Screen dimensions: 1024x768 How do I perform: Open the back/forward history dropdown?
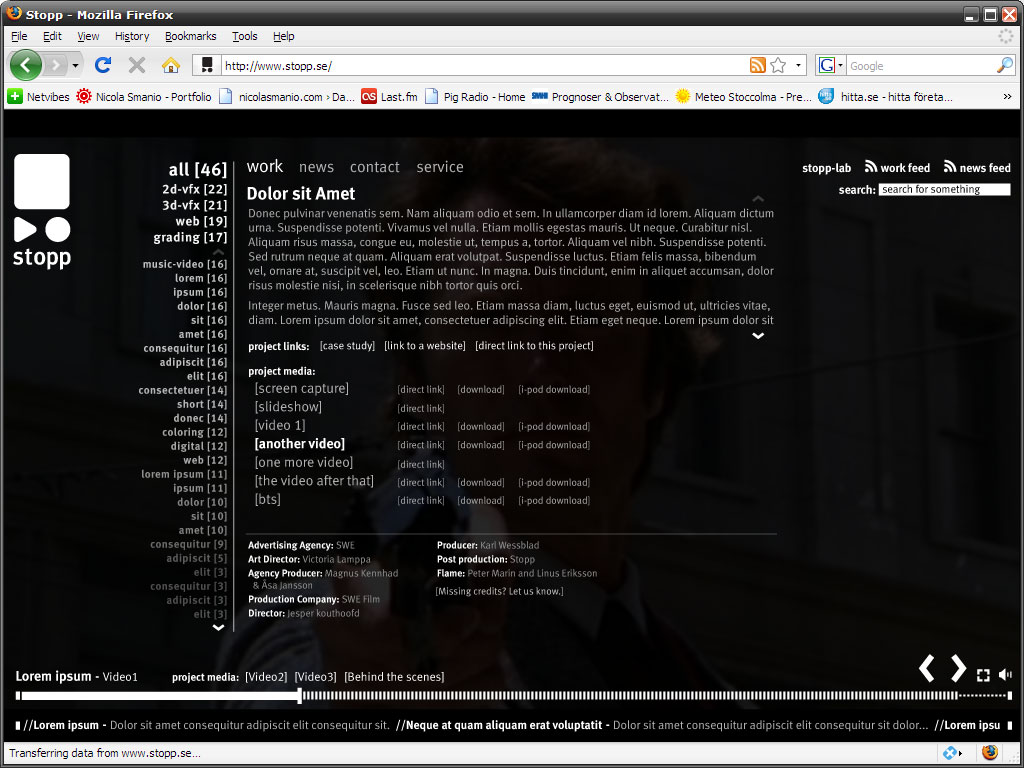point(76,65)
